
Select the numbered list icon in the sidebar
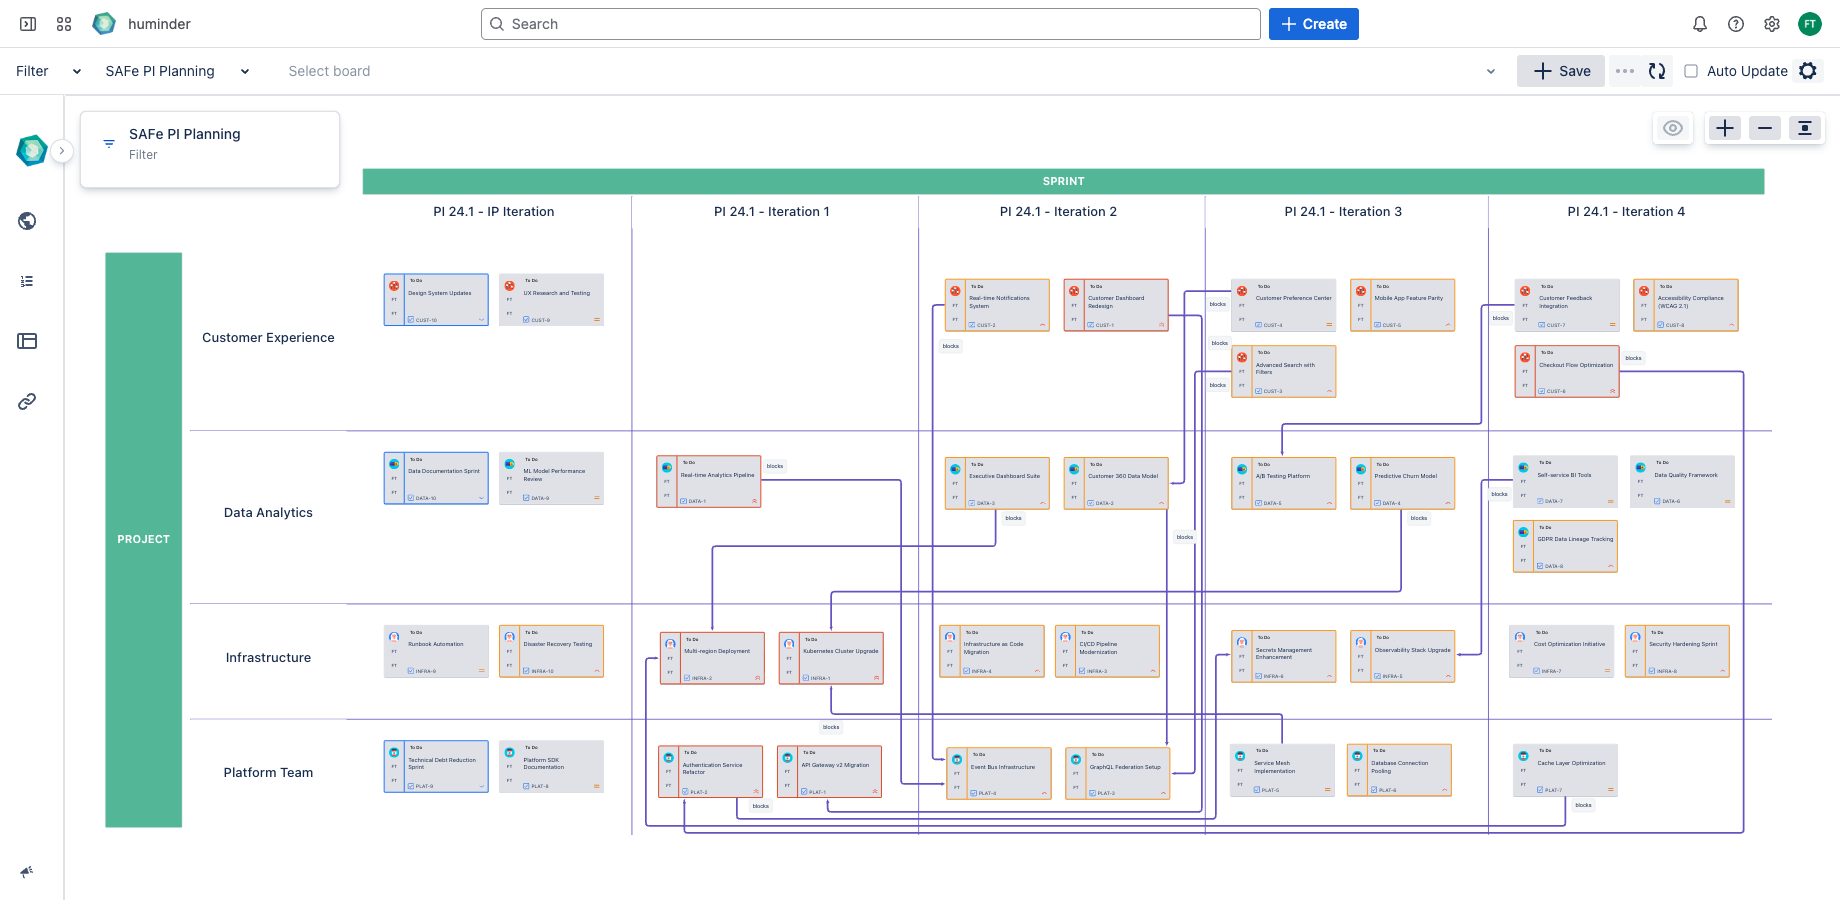[x=27, y=281]
